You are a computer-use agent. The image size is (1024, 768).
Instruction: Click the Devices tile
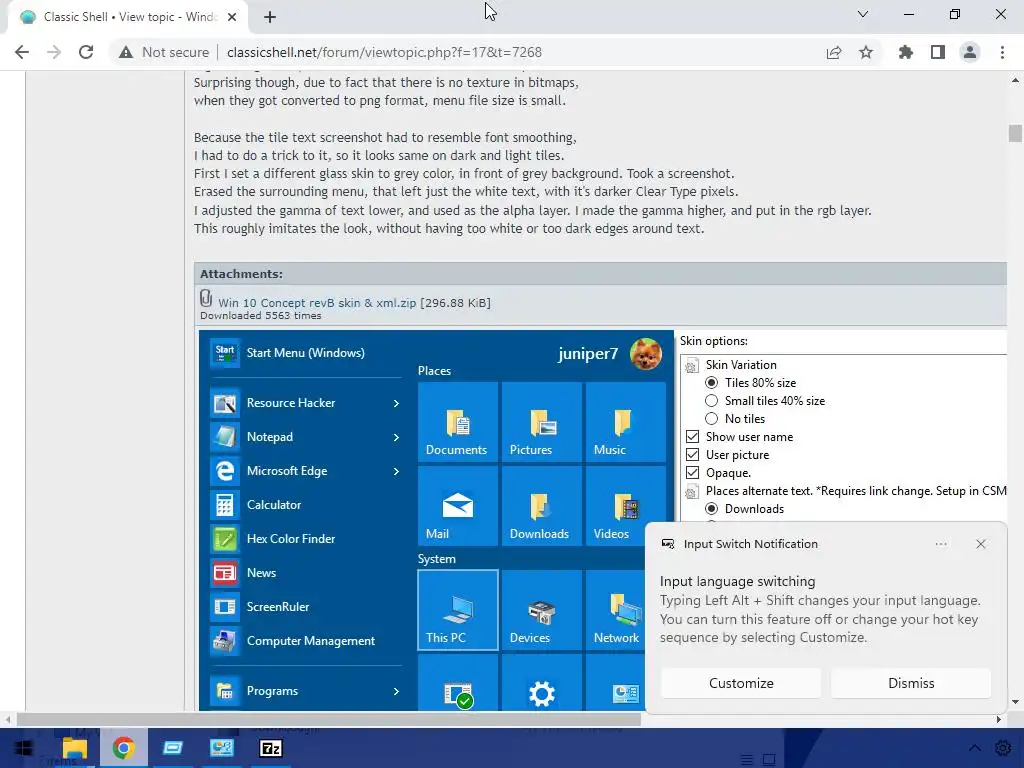[541, 610]
